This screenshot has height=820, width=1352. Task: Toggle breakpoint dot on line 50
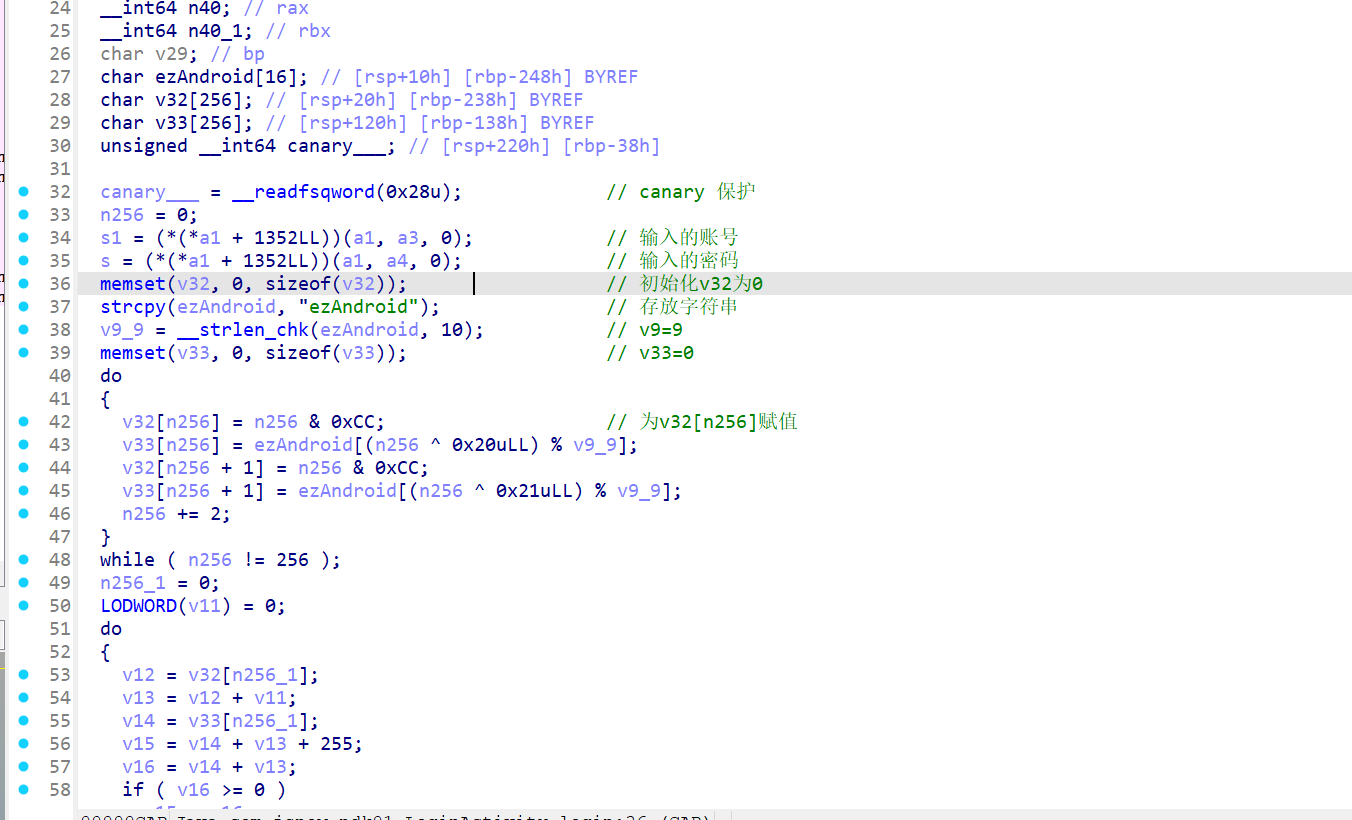point(24,606)
